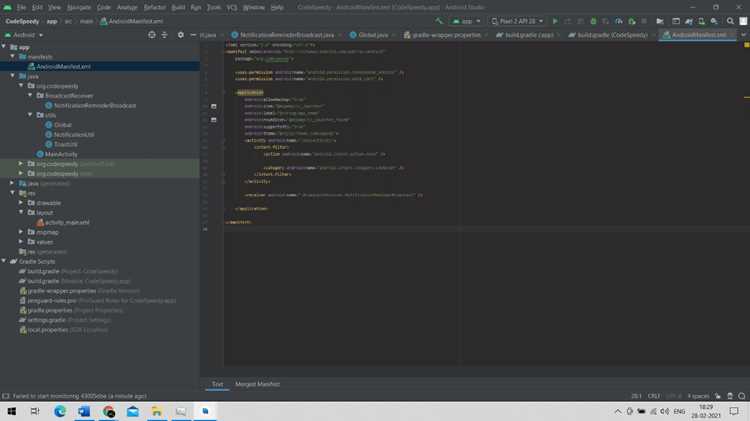Open Windows Start menu

click(x=11, y=411)
